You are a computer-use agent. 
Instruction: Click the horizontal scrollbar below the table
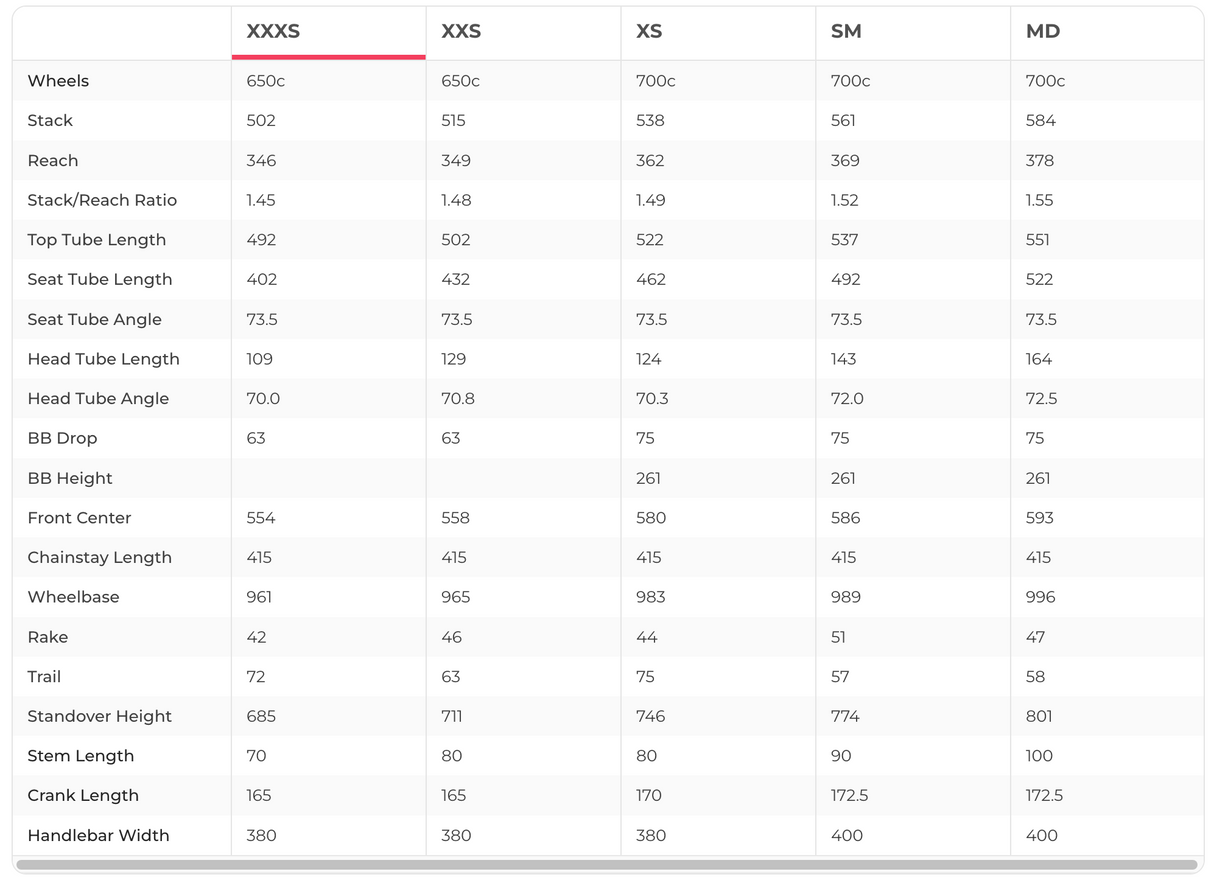[607, 865]
